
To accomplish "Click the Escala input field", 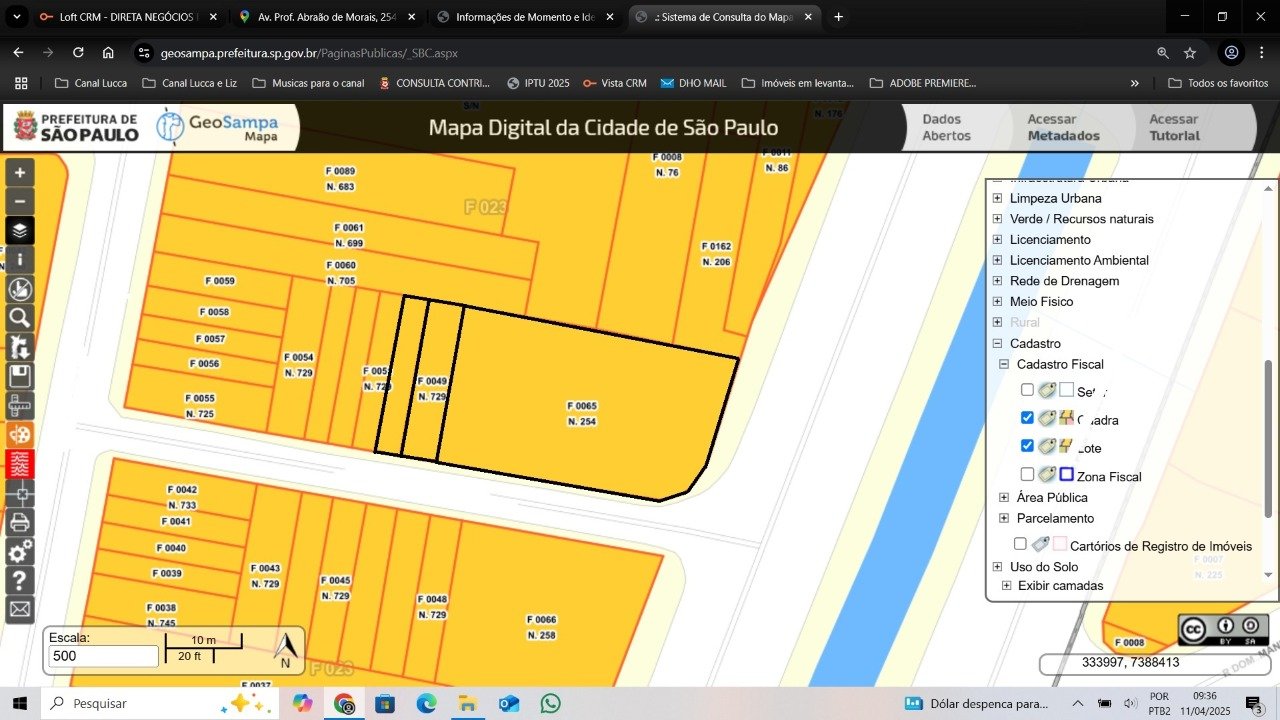I will point(103,656).
